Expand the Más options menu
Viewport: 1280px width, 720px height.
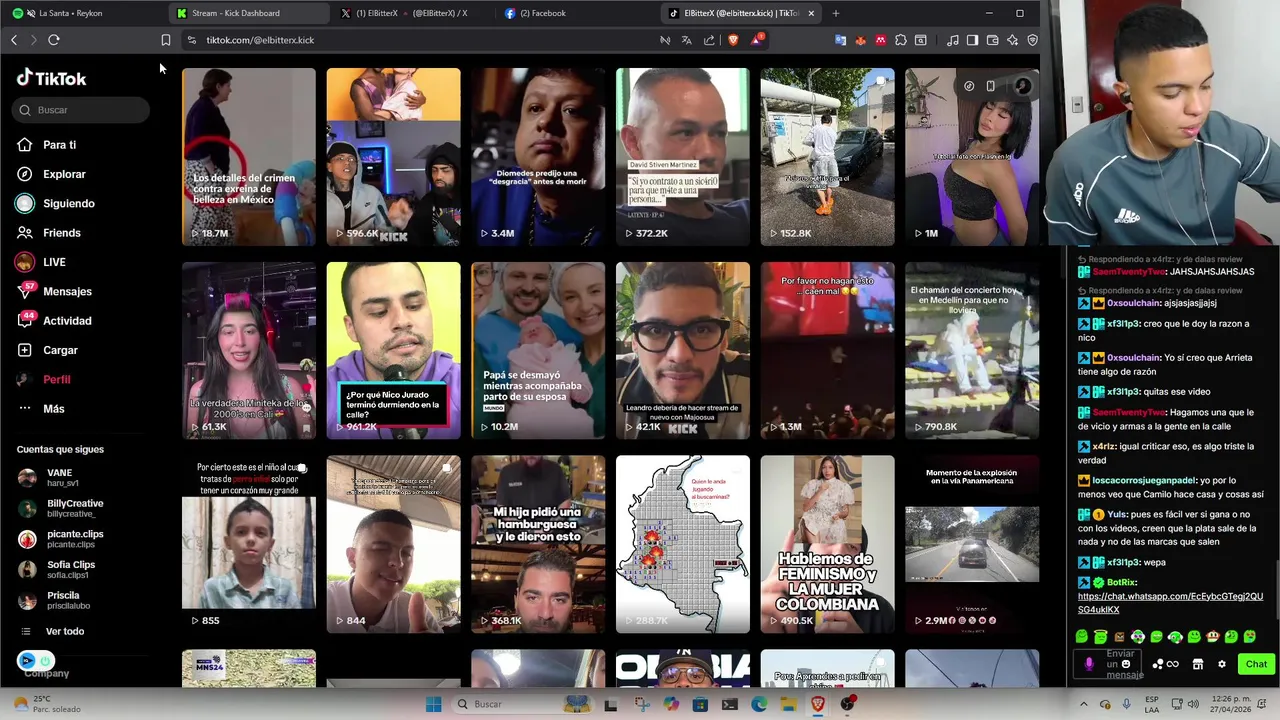(40, 409)
